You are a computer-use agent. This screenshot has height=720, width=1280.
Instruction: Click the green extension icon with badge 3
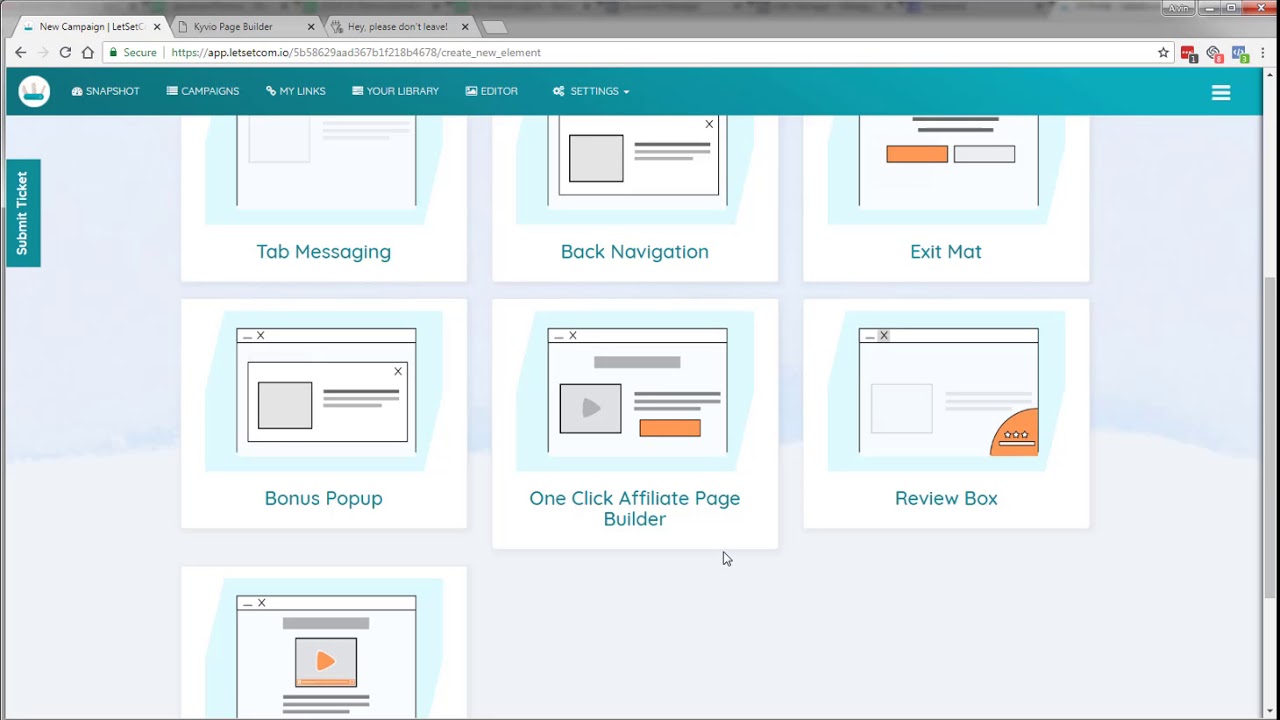click(x=1240, y=53)
